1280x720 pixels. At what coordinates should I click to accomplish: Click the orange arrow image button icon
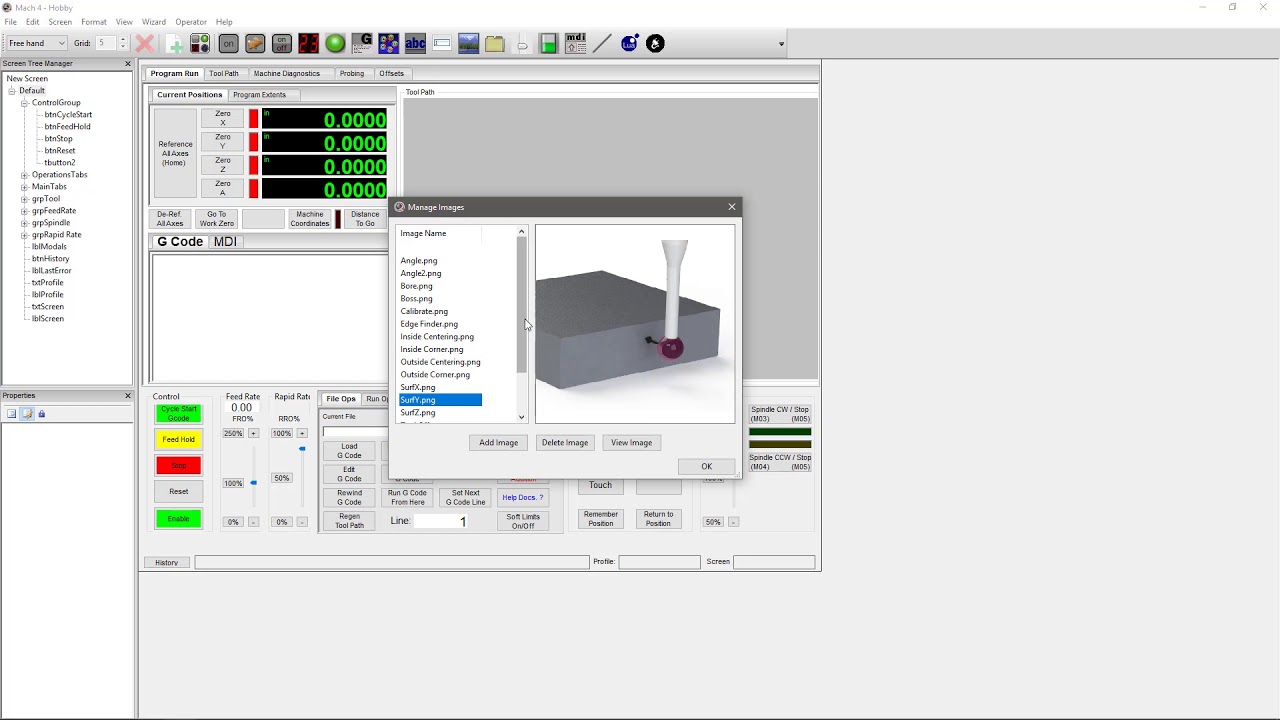[255, 43]
